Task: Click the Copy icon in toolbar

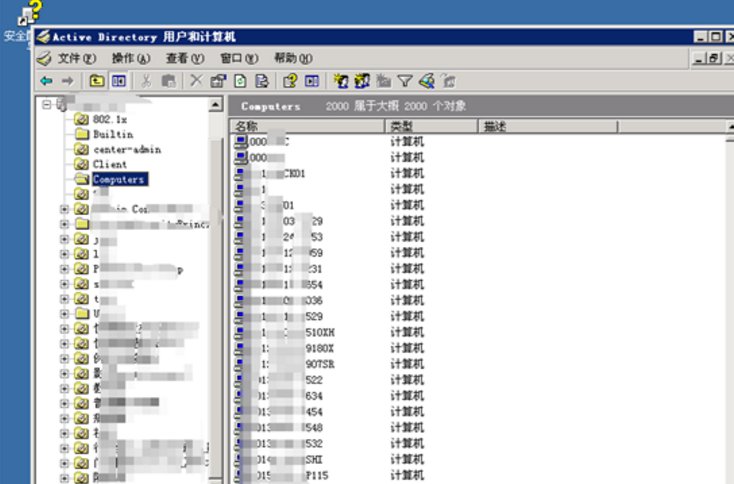Action: [168, 81]
